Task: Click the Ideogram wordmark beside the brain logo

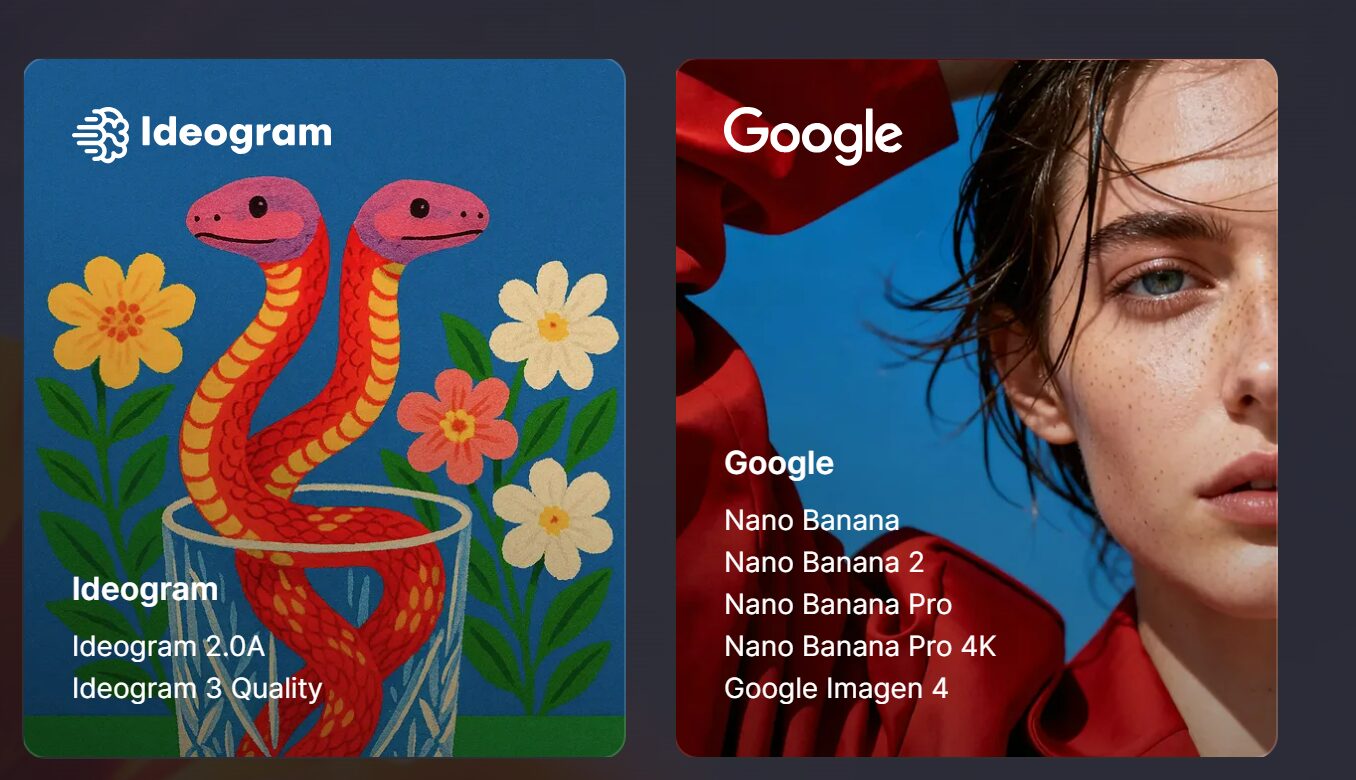Action: (236, 133)
